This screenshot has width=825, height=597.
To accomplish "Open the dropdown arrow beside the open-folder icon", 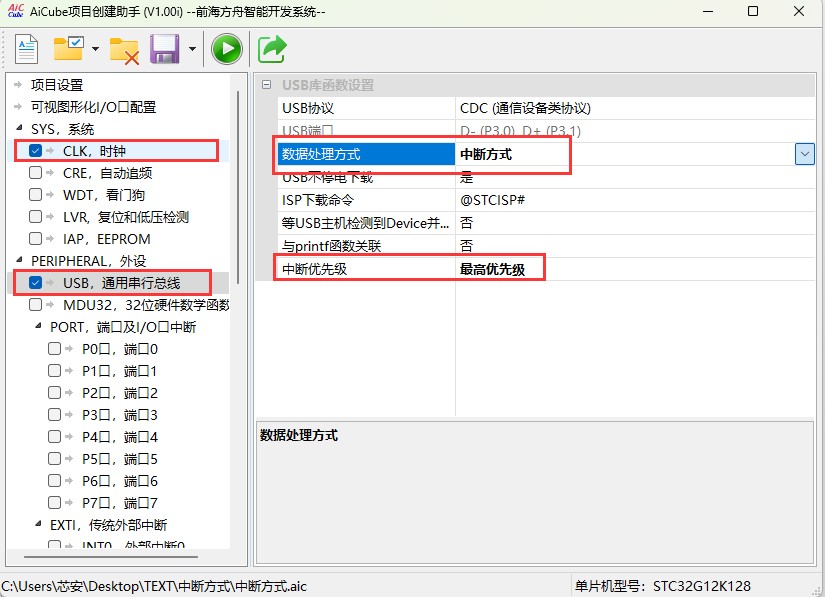I will pyautogui.click(x=95, y=49).
